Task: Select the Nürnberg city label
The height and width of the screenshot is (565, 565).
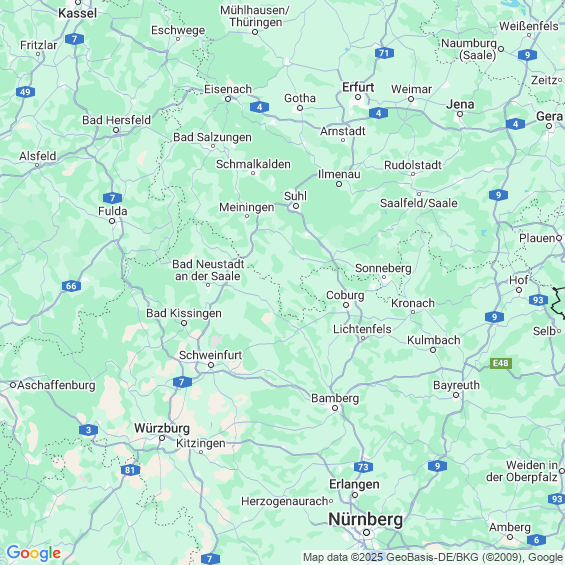Action: coord(365,519)
